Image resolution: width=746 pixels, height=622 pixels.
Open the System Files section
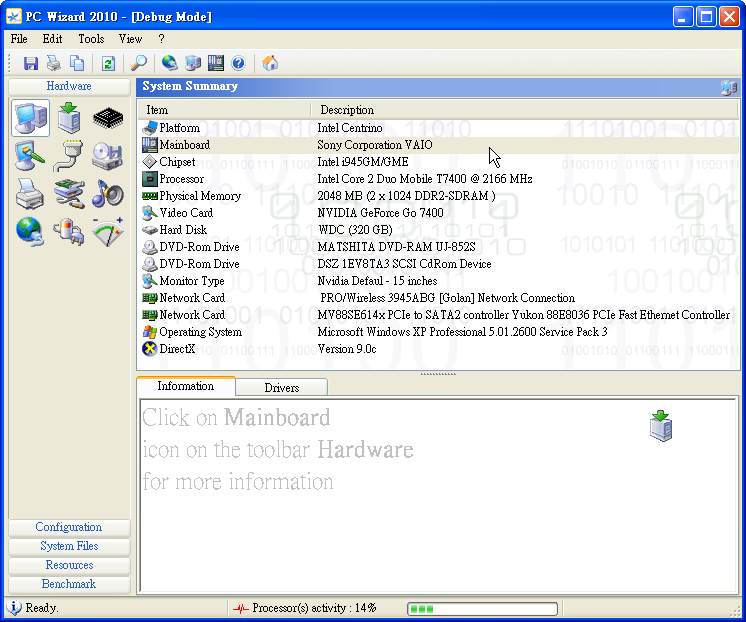click(69, 546)
